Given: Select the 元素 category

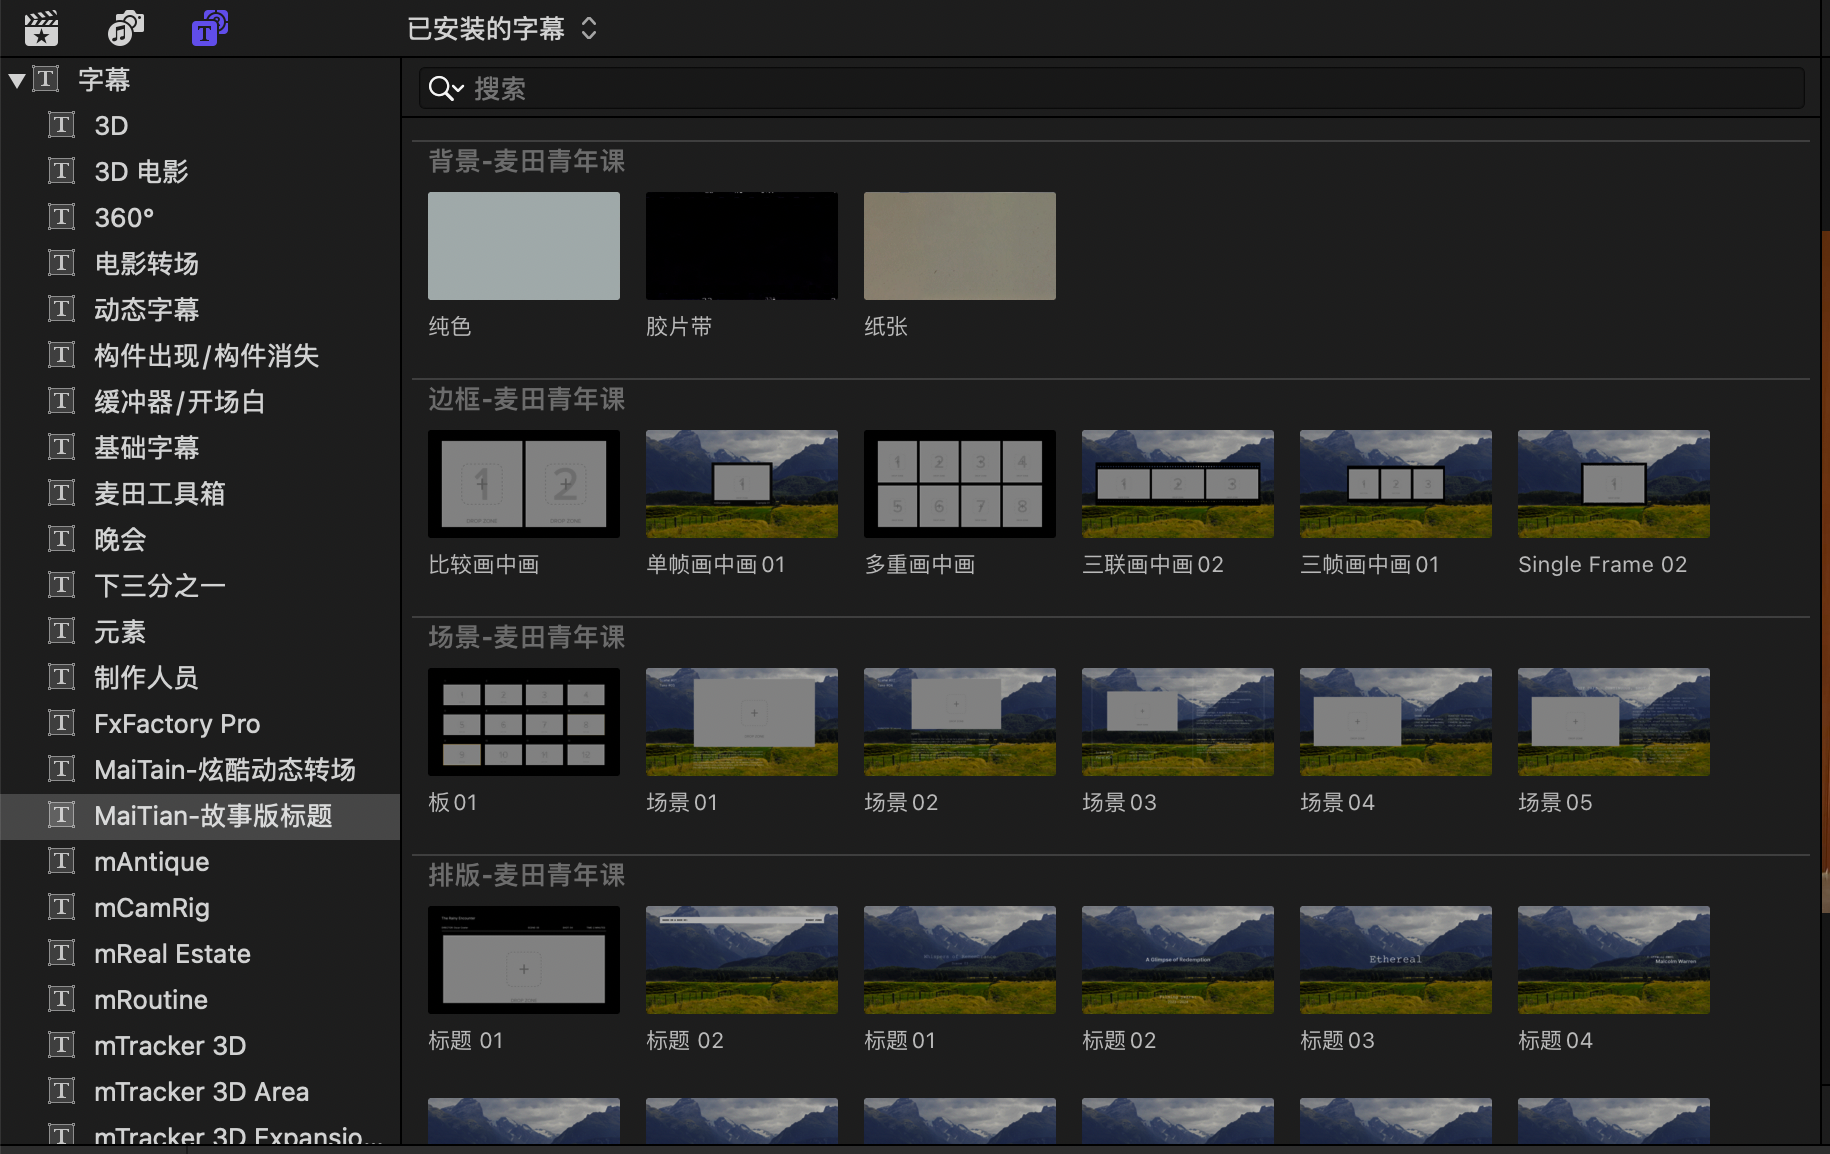Looking at the screenshot, I should [200, 632].
